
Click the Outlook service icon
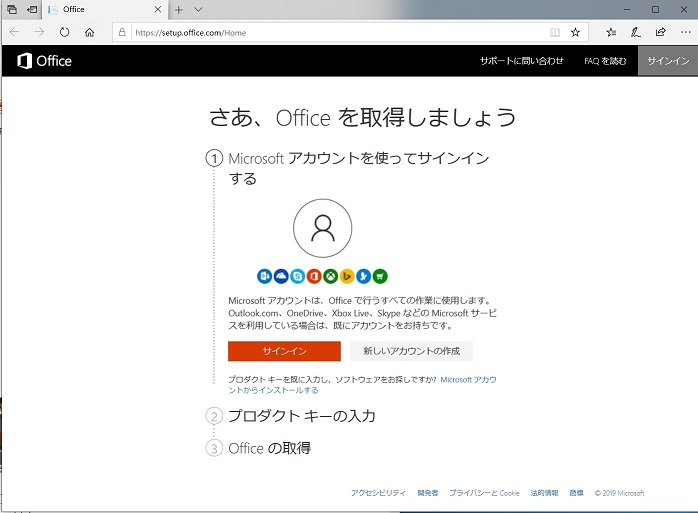click(264, 276)
